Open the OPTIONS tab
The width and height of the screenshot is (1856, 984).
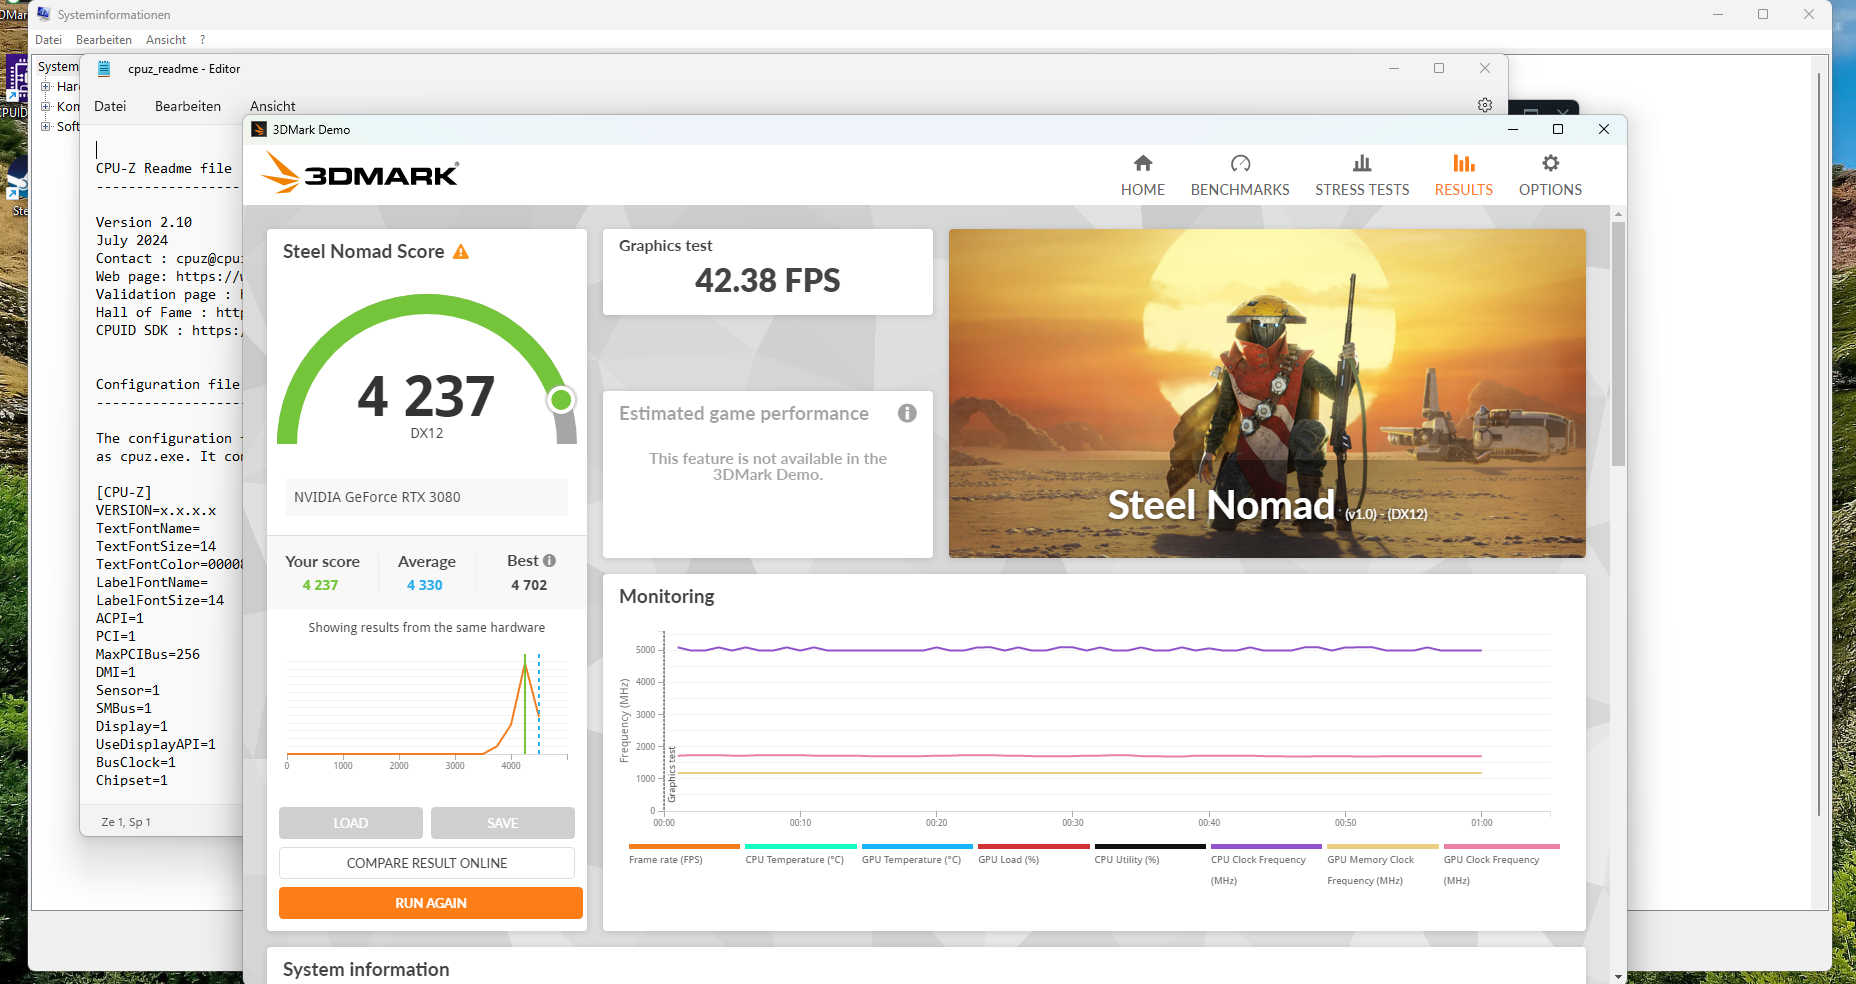[1550, 176]
